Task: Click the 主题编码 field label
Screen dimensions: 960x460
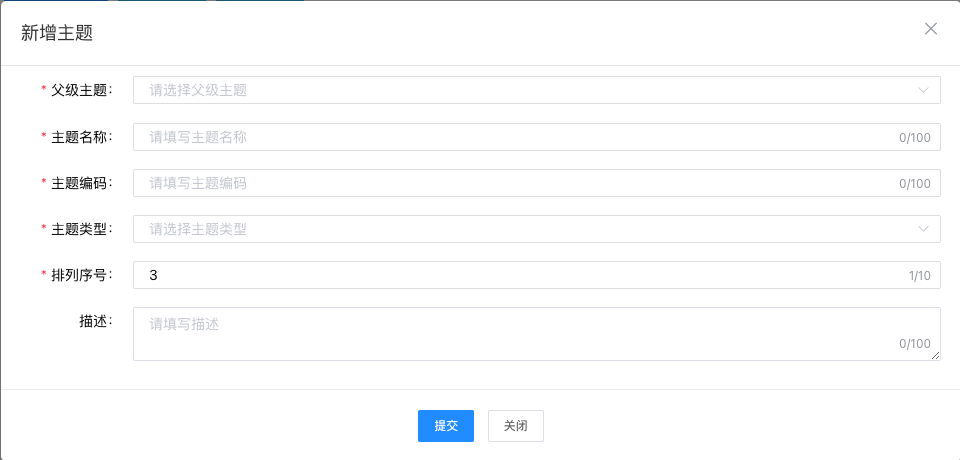Action: click(x=82, y=183)
